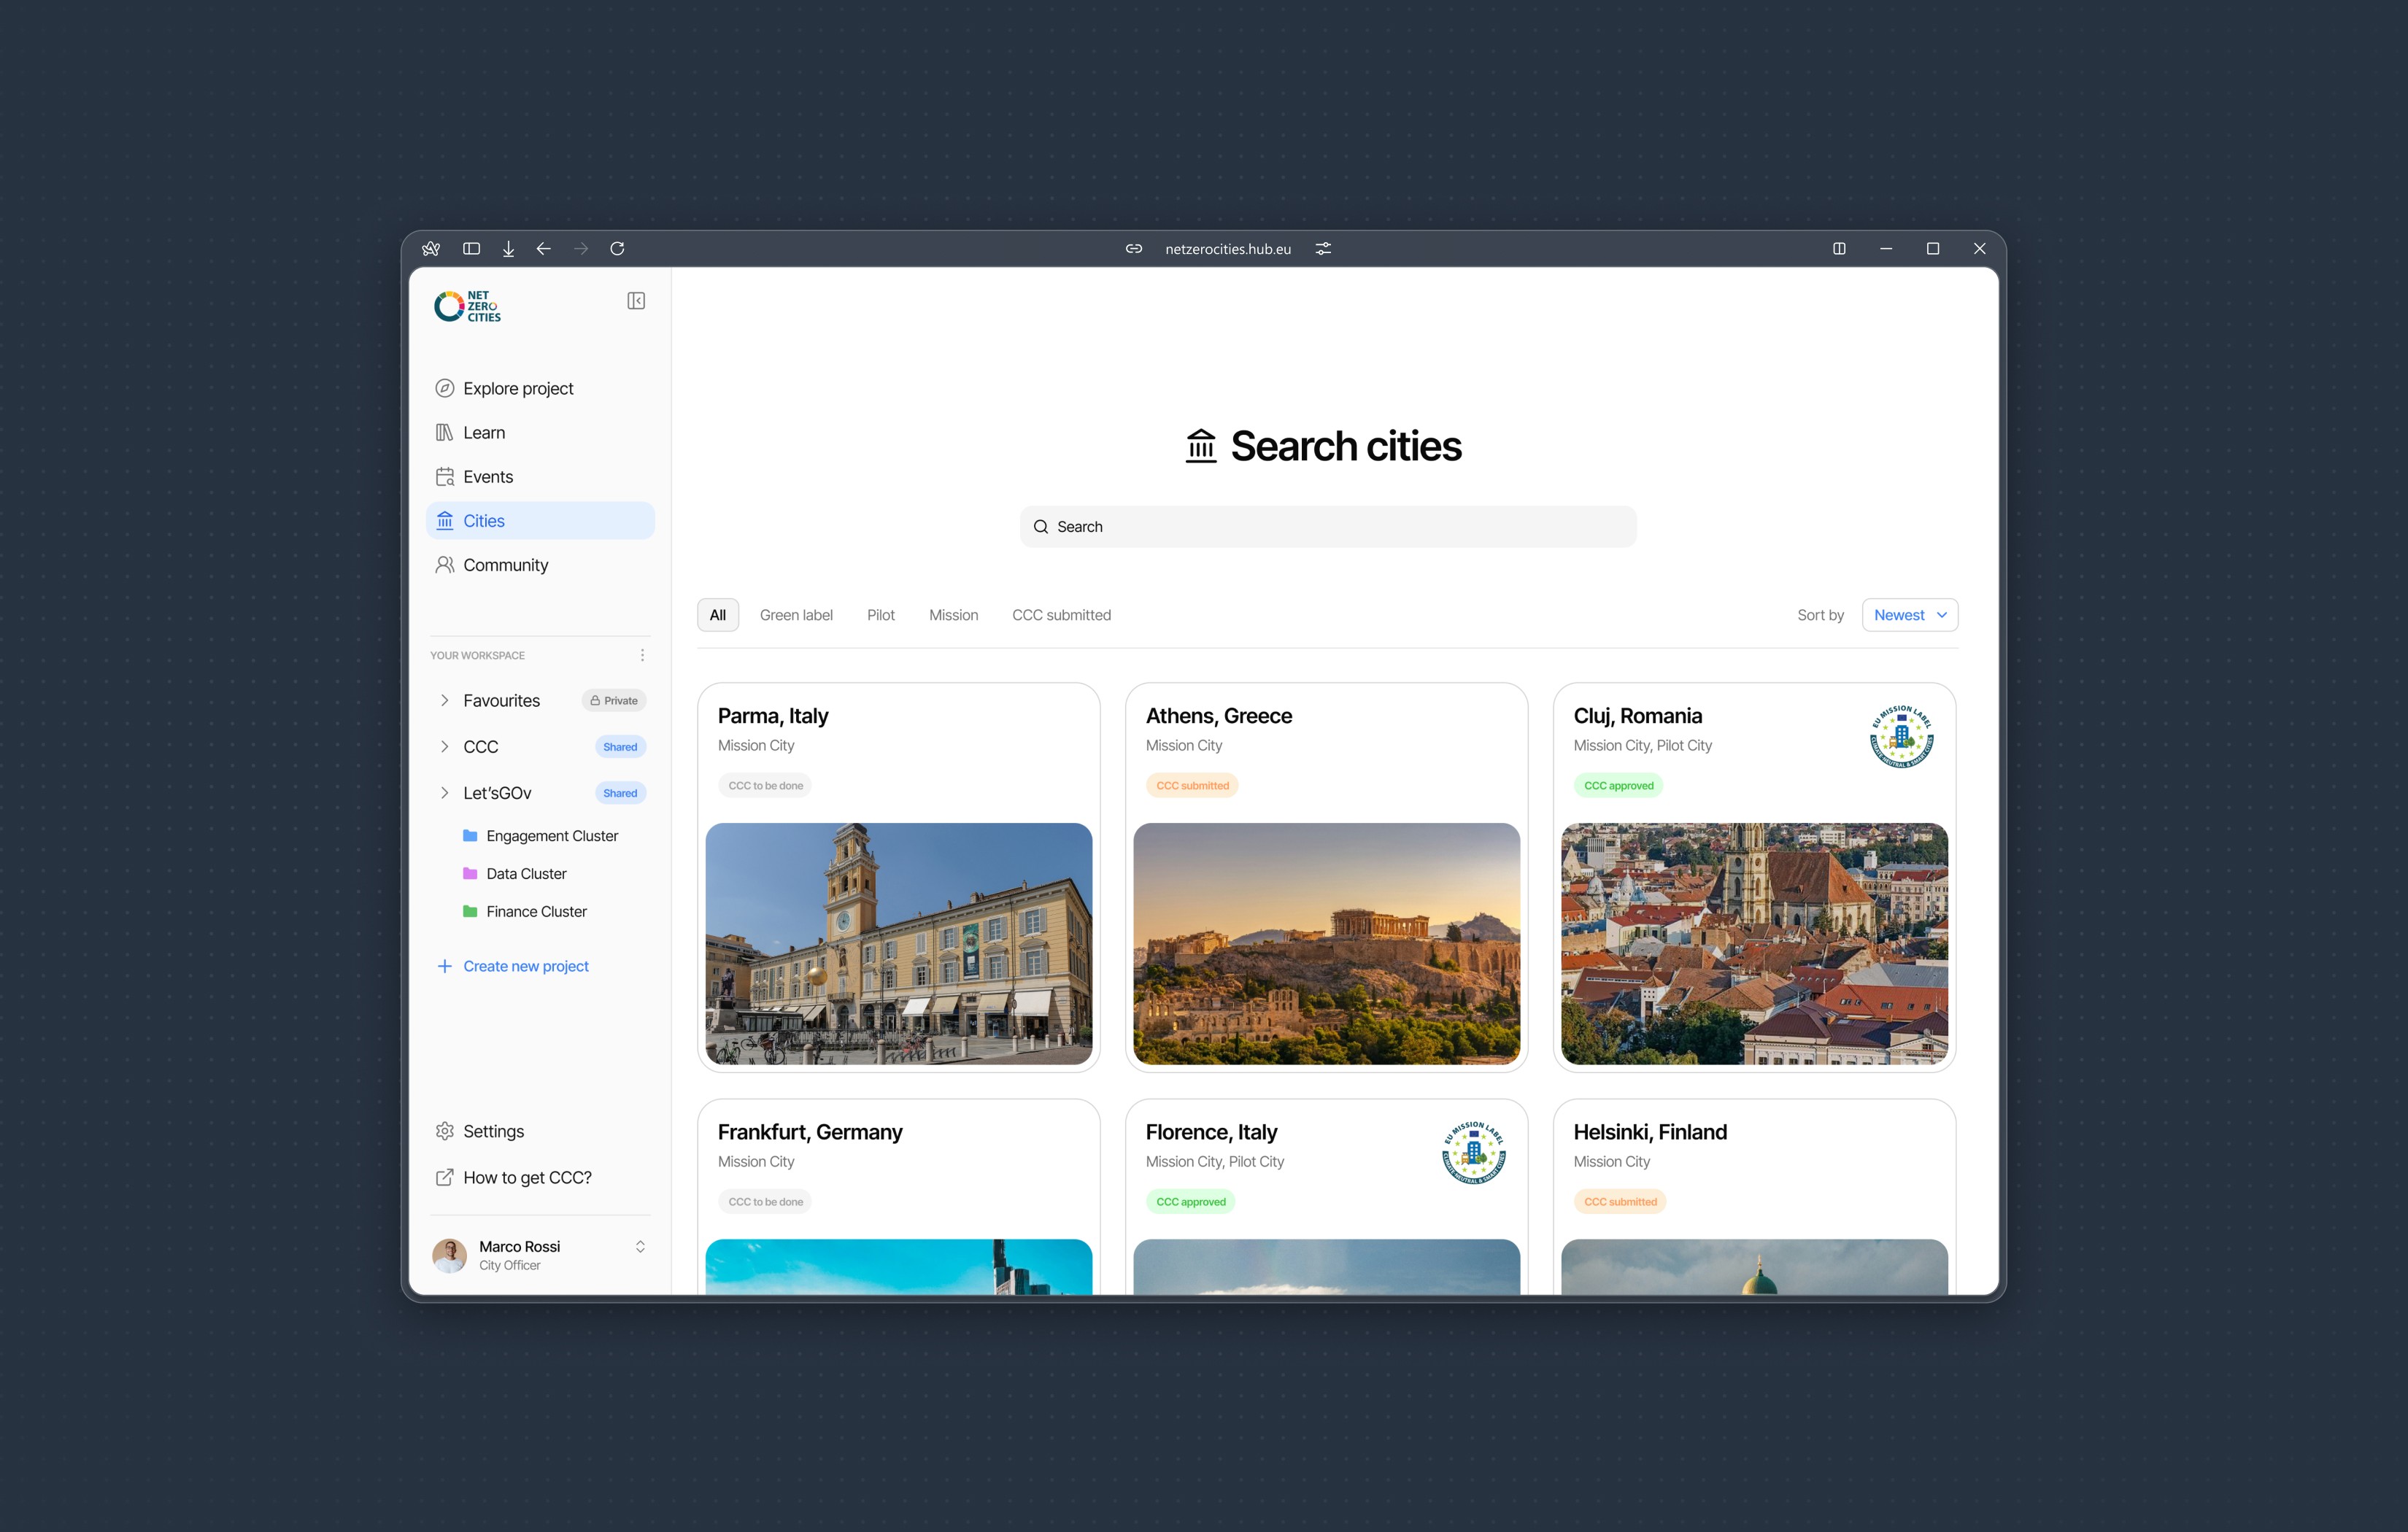Click Create new project link
Screen dimensions: 2408x1532
(x=525, y=966)
